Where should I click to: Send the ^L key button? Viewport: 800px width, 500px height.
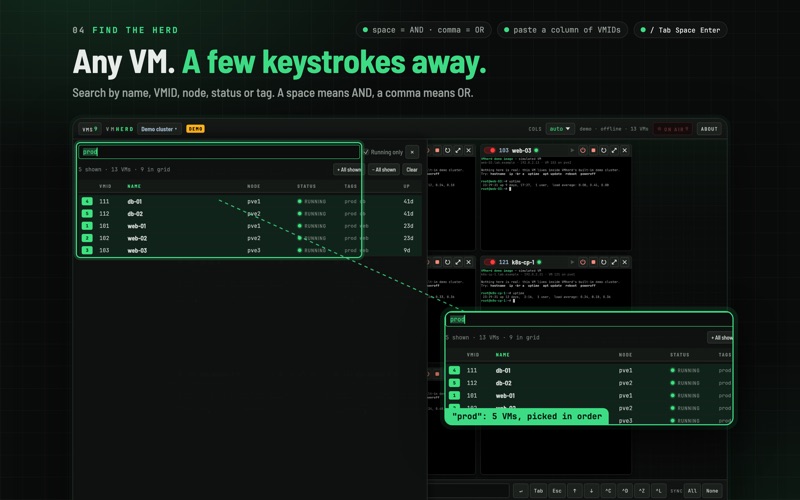pyautogui.click(x=659, y=491)
